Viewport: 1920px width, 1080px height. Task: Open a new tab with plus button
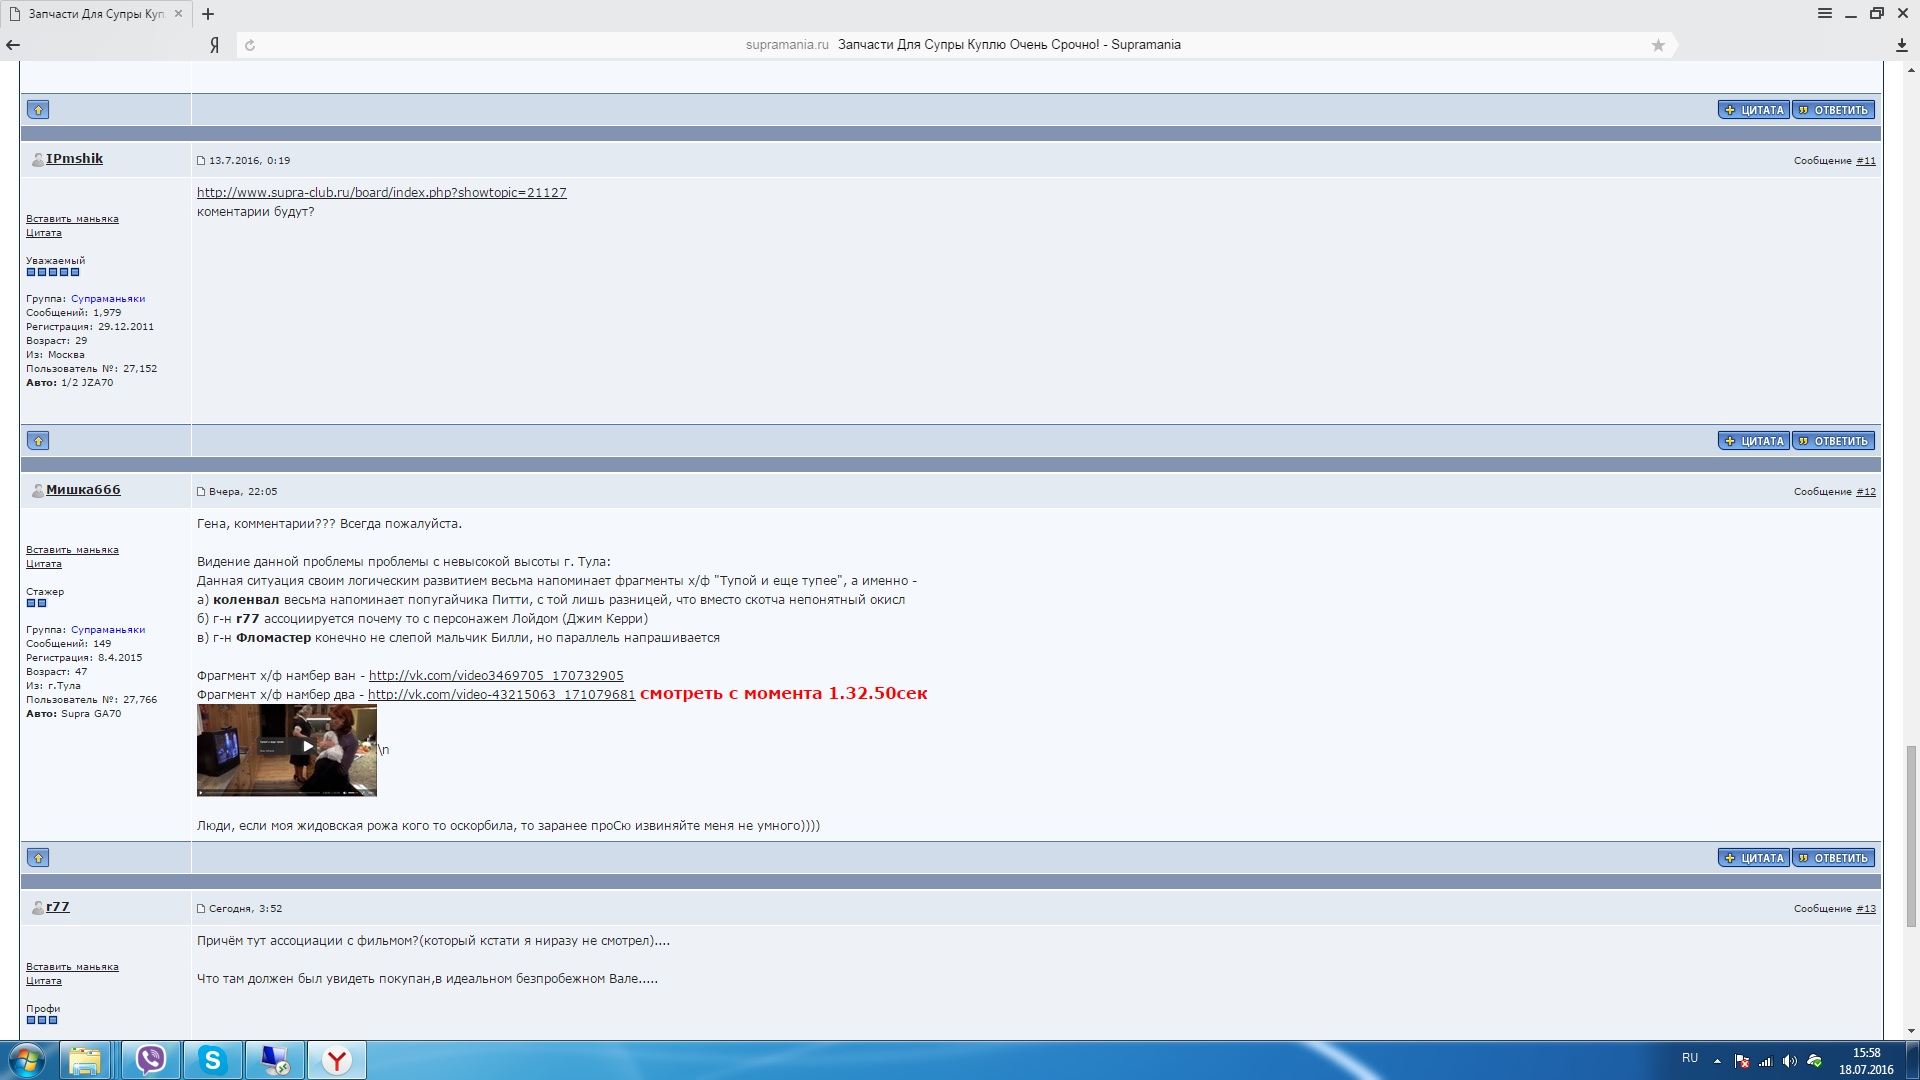tap(208, 14)
